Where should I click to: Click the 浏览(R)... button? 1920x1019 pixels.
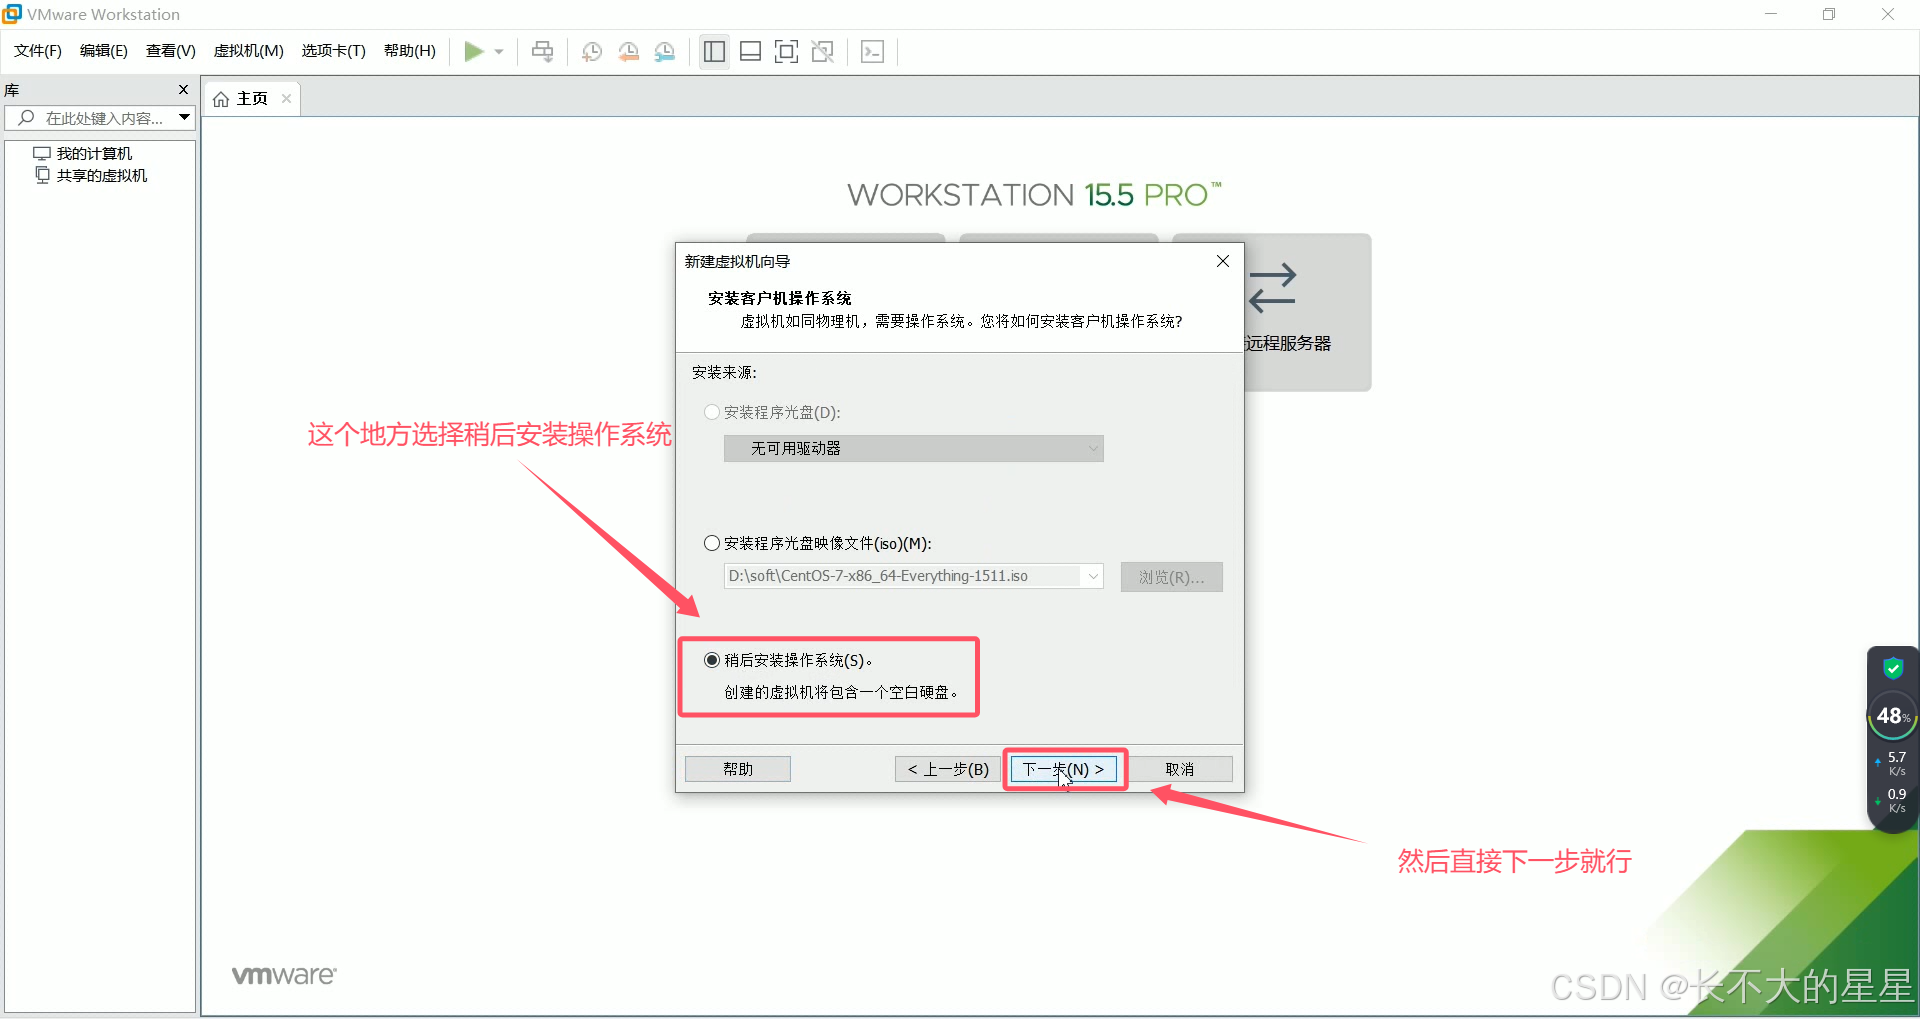click(1171, 577)
